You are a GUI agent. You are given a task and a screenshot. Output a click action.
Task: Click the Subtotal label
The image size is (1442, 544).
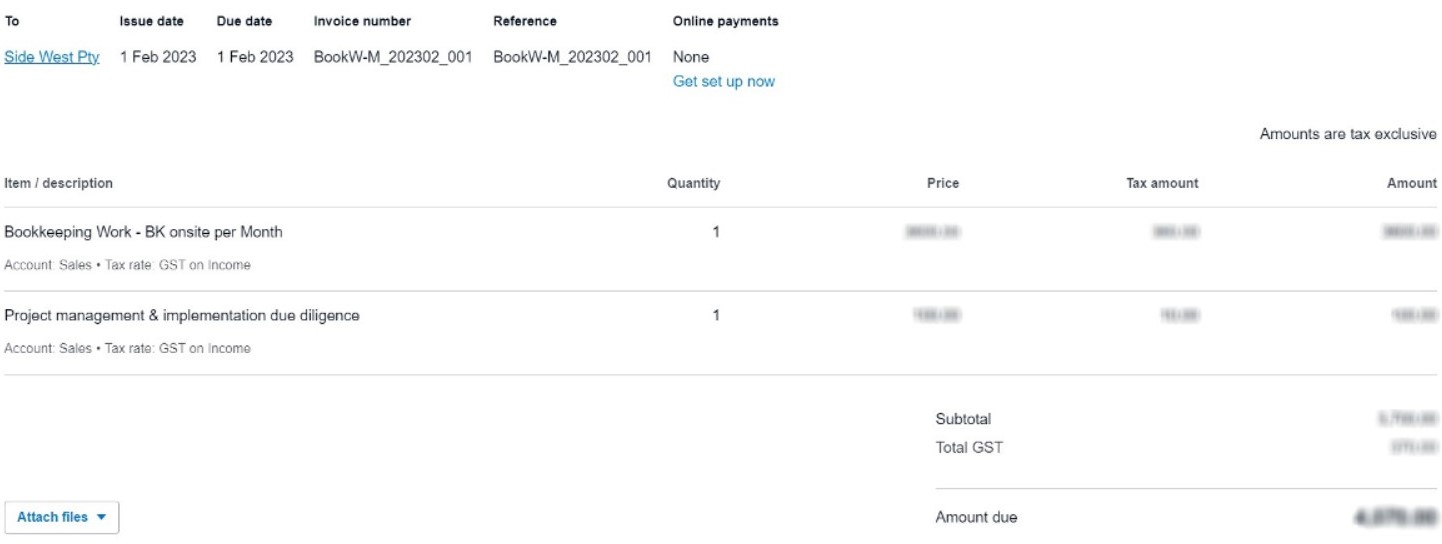(963, 419)
